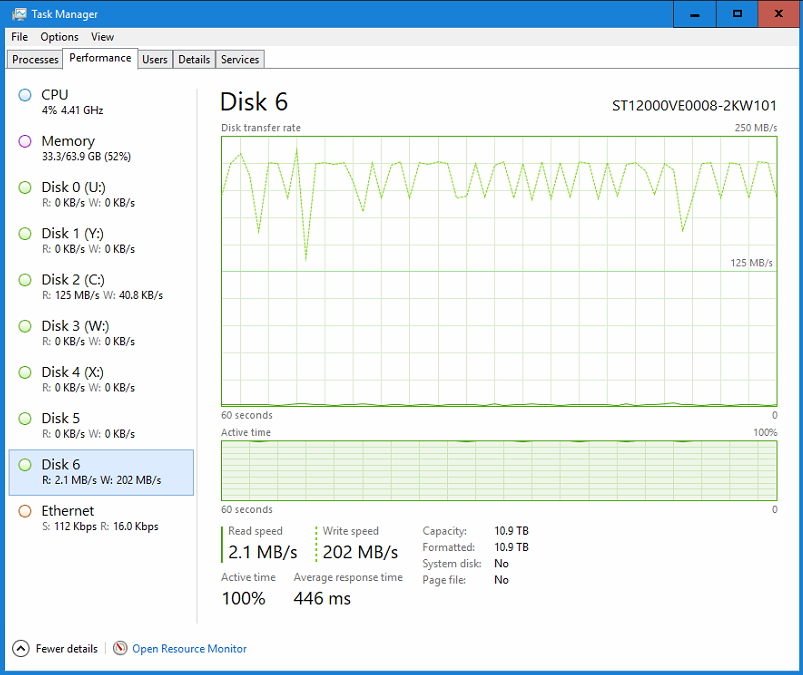Select Disk 2 (C:) in sidebar
803x675 pixels.
101,287
